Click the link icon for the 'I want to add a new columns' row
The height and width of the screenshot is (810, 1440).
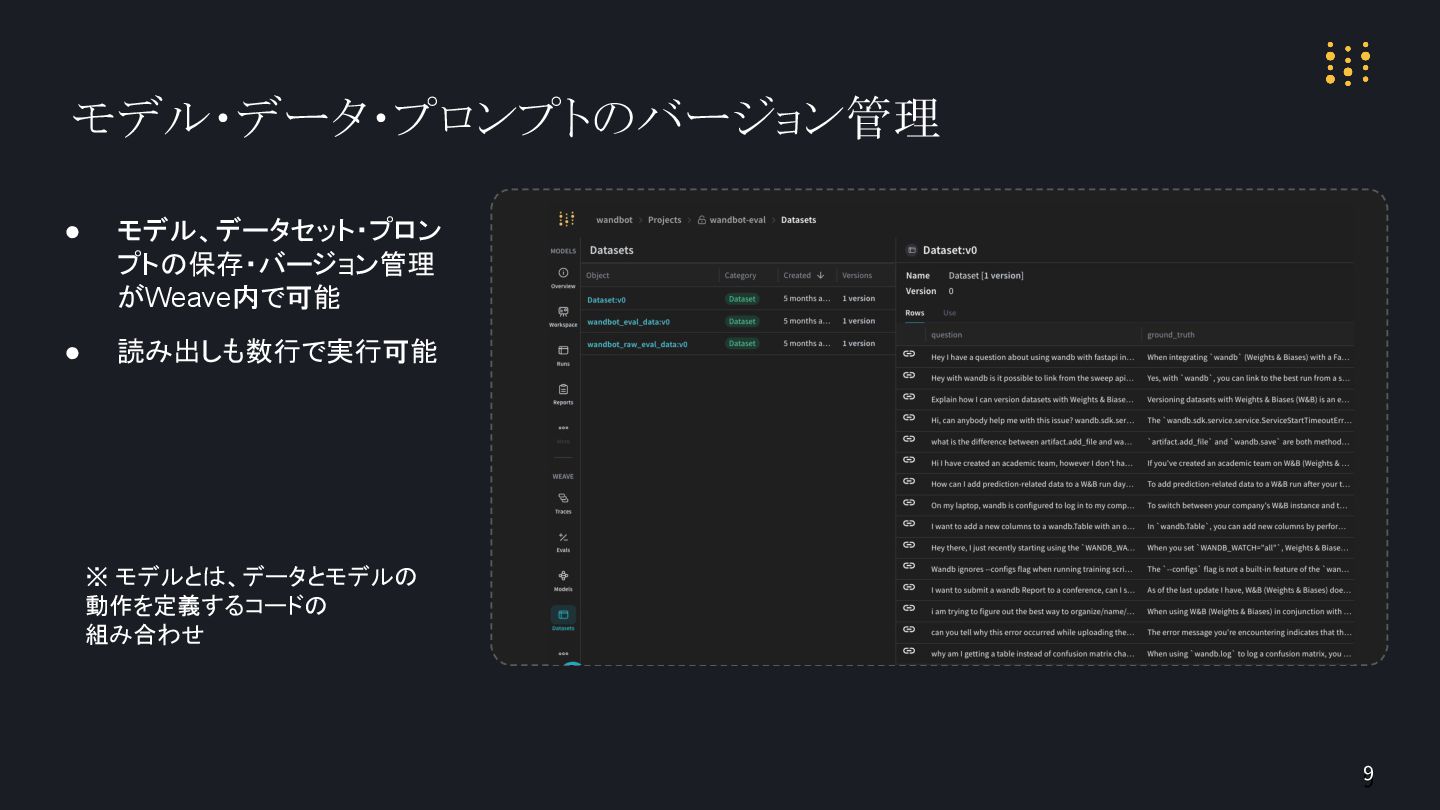(x=909, y=523)
